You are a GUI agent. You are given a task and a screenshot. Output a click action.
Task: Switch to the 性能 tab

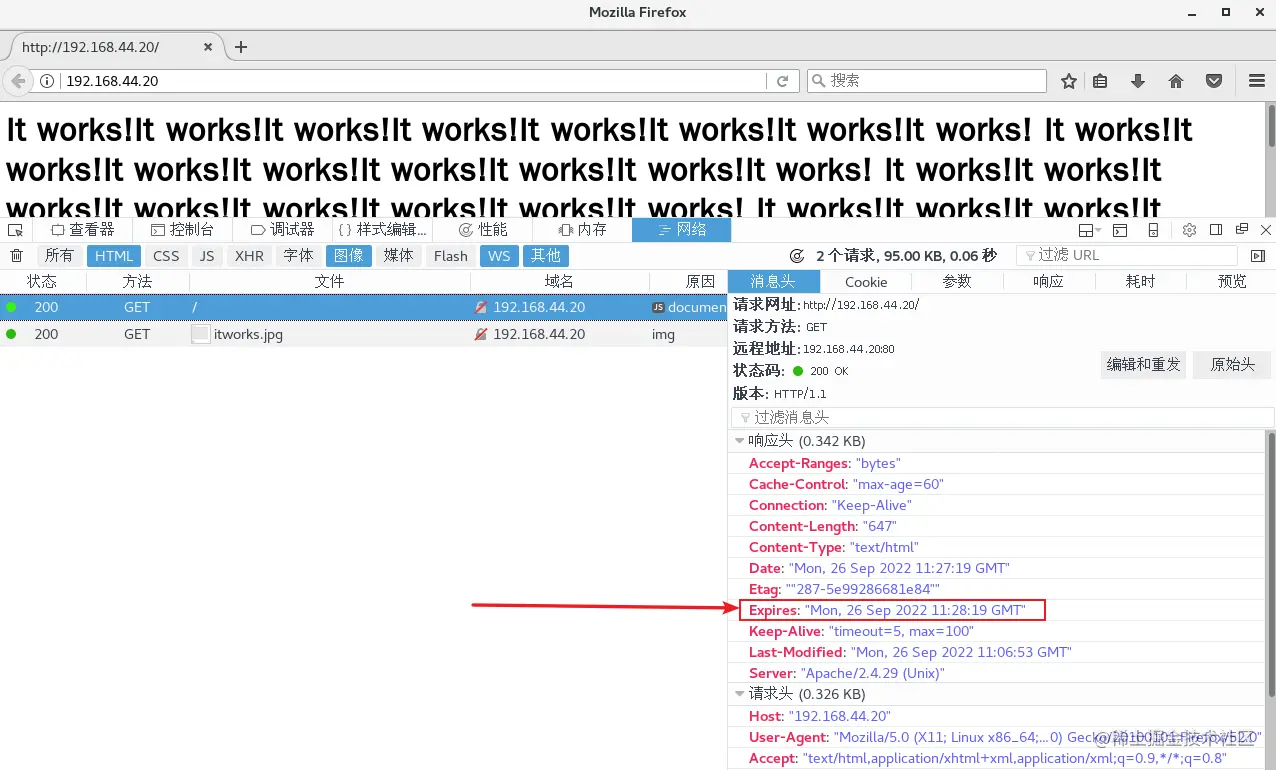[x=483, y=230]
